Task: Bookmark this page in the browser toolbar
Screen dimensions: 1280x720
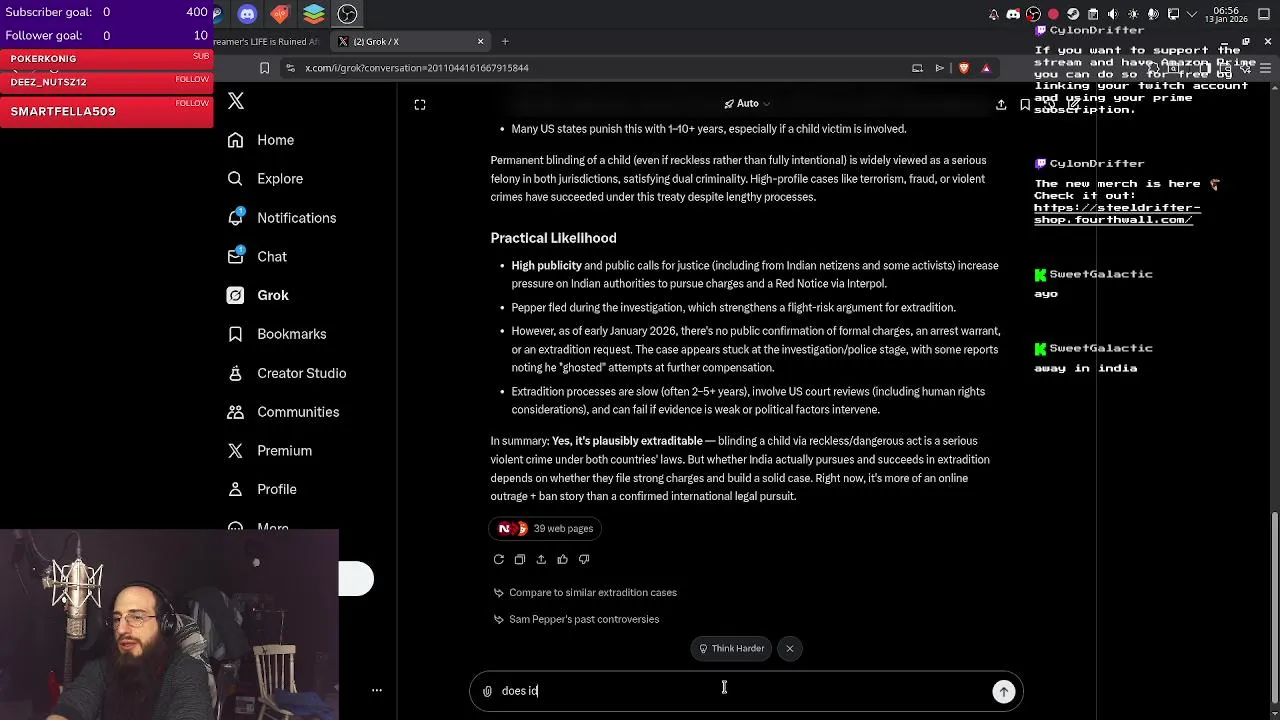Action: pos(264,68)
